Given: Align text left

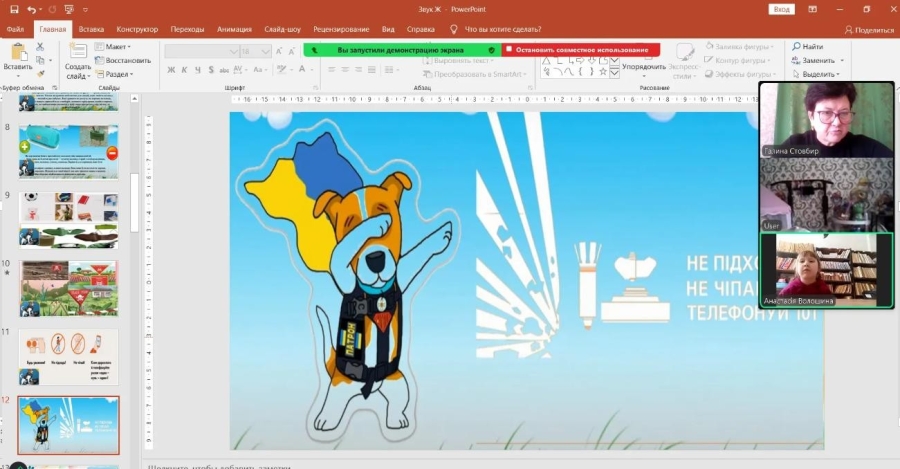Looking at the screenshot, I should click(x=332, y=70).
